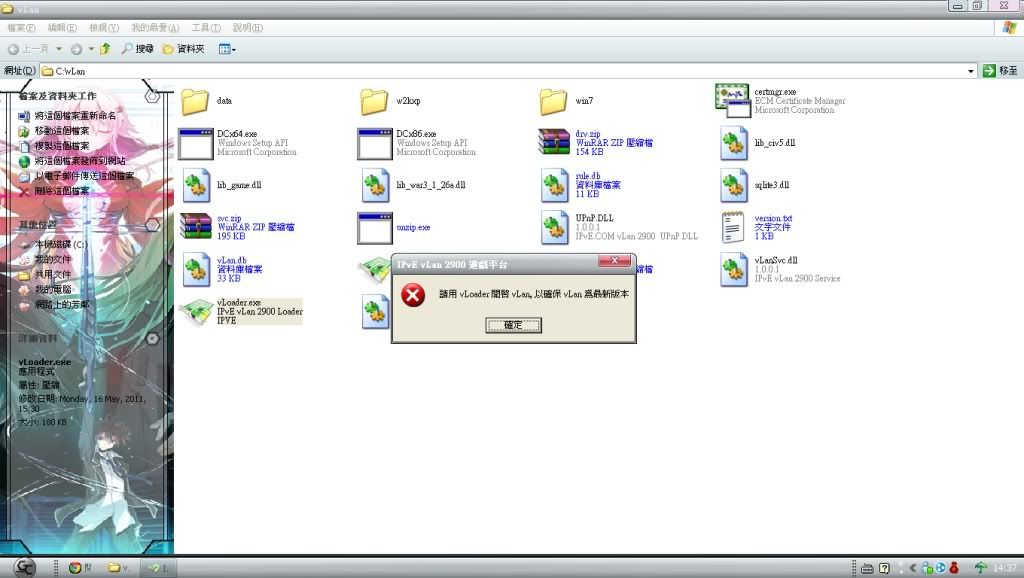The image size is (1024, 578).
Task: Click the svc.zip archive icon
Action: pyautogui.click(x=195, y=228)
